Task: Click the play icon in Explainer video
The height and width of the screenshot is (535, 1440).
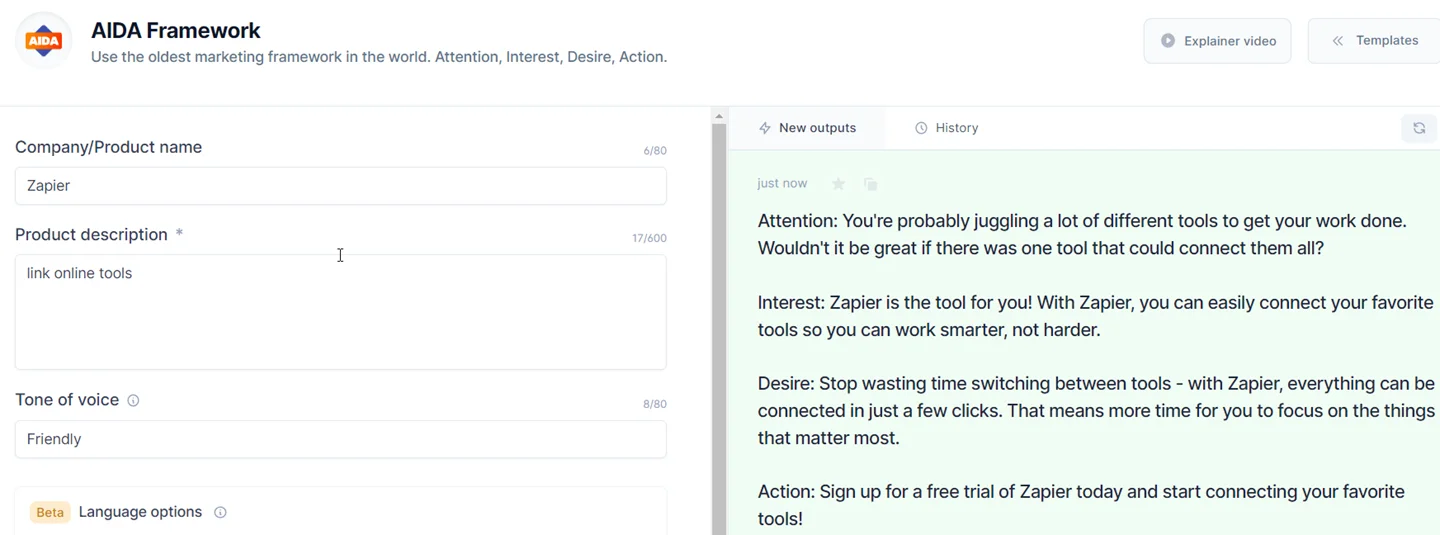Action: [x=1167, y=41]
